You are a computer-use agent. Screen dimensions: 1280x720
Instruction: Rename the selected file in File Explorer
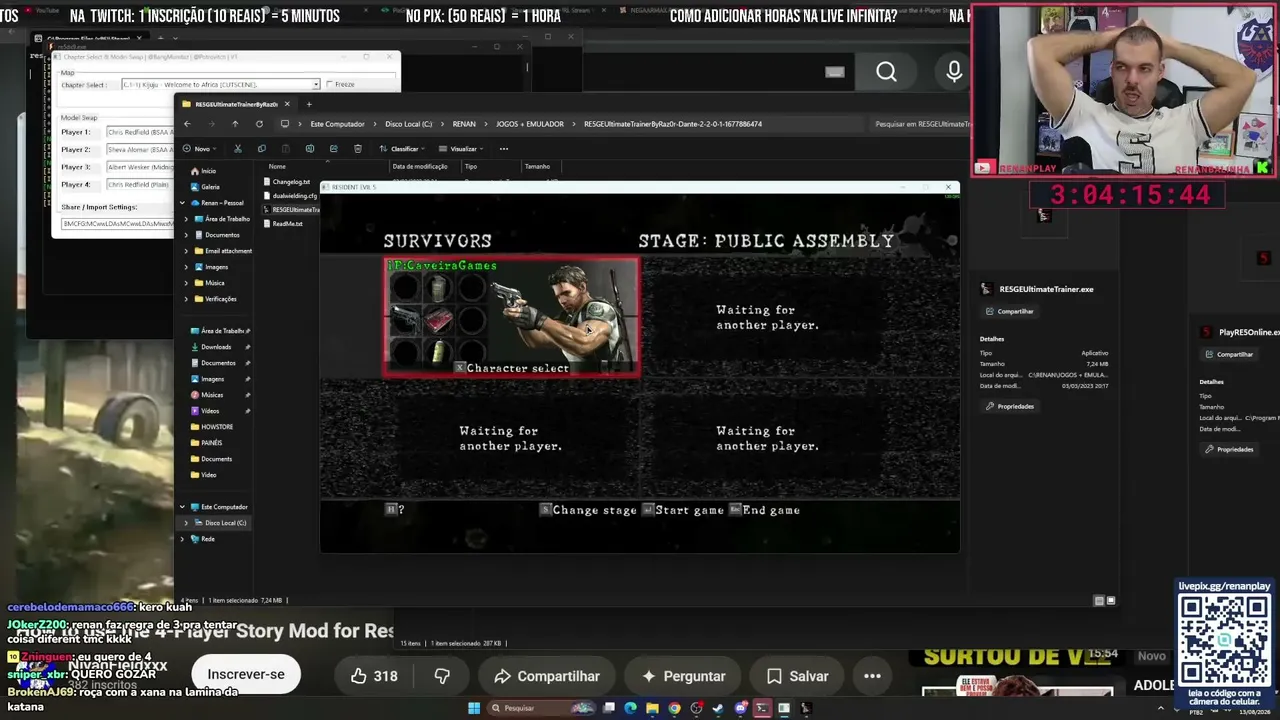310,149
